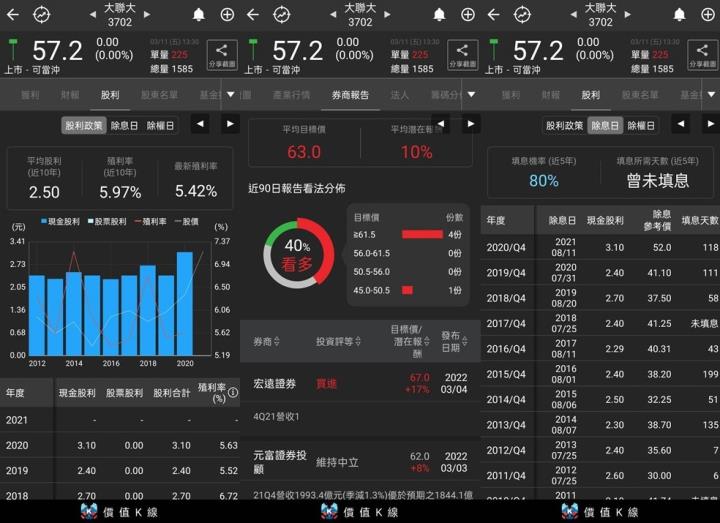Switch to 法人 tab on 券商報告 screen
The width and height of the screenshot is (720, 523).
pyautogui.click(x=399, y=95)
